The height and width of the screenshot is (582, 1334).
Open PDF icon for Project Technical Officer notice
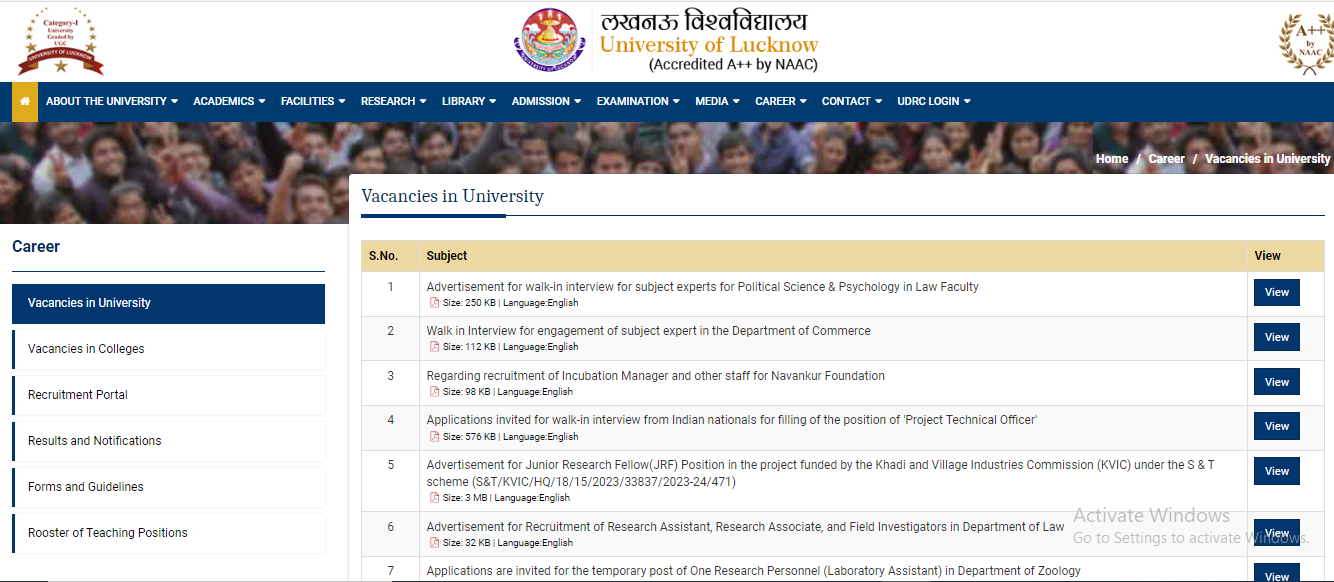coord(435,437)
